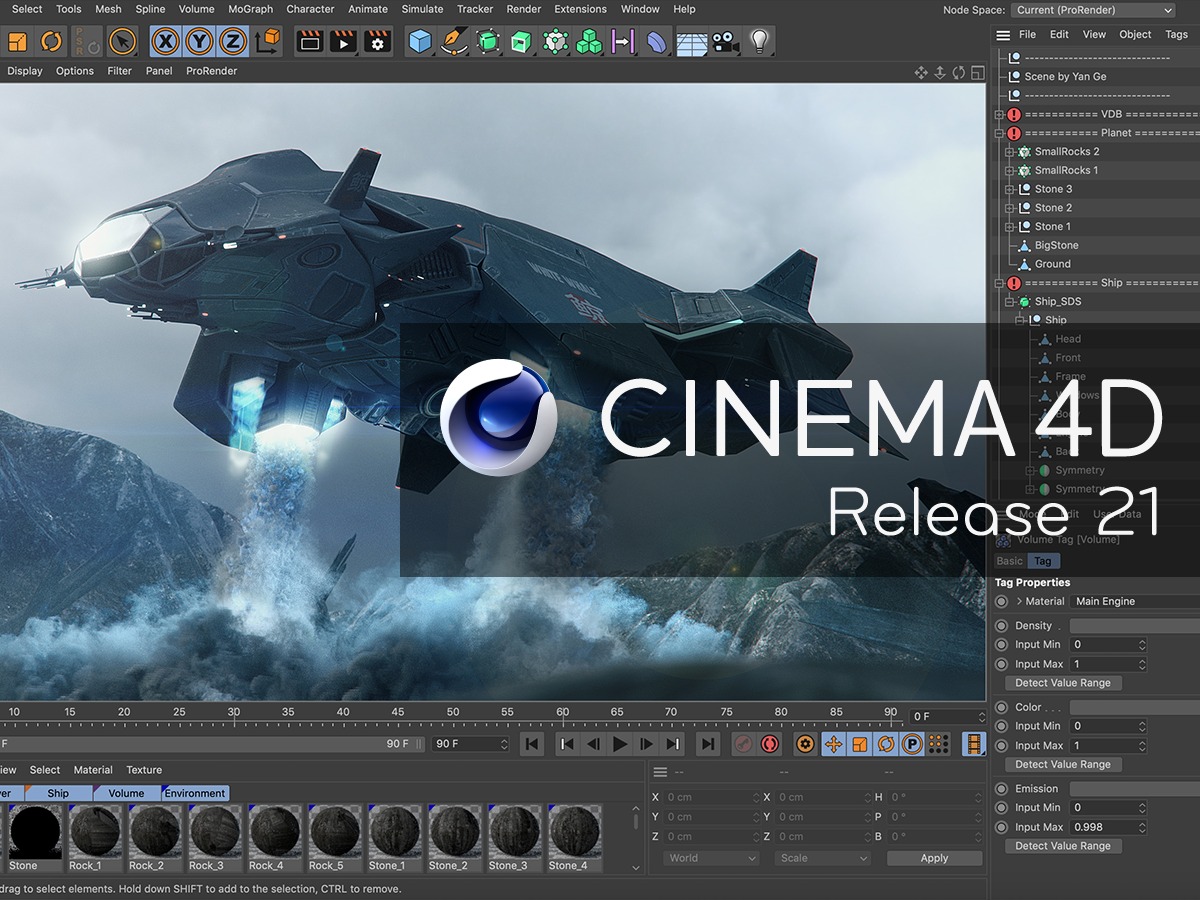The image size is (1200, 900).
Task: Select the Cube primitive icon
Action: coord(419,41)
